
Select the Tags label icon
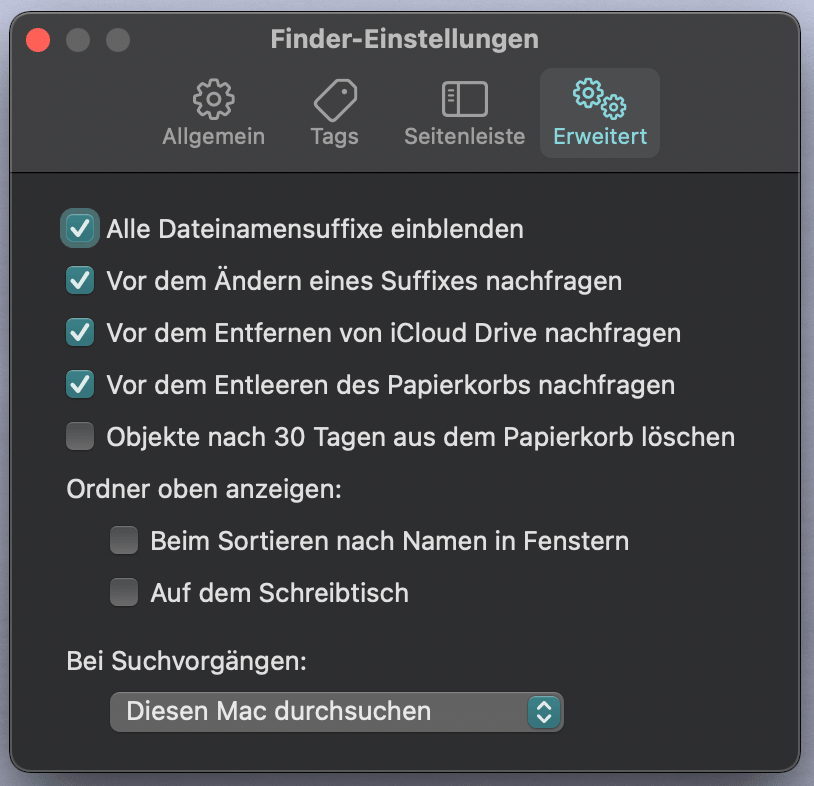click(x=335, y=100)
